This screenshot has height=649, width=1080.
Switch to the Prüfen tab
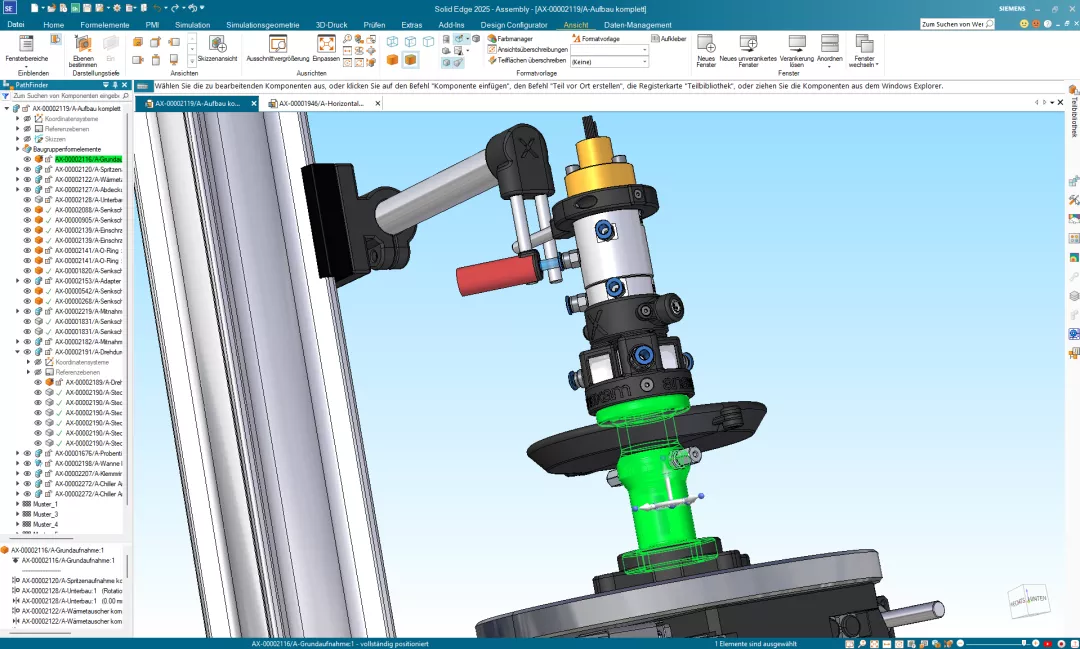pyautogui.click(x=374, y=25)
